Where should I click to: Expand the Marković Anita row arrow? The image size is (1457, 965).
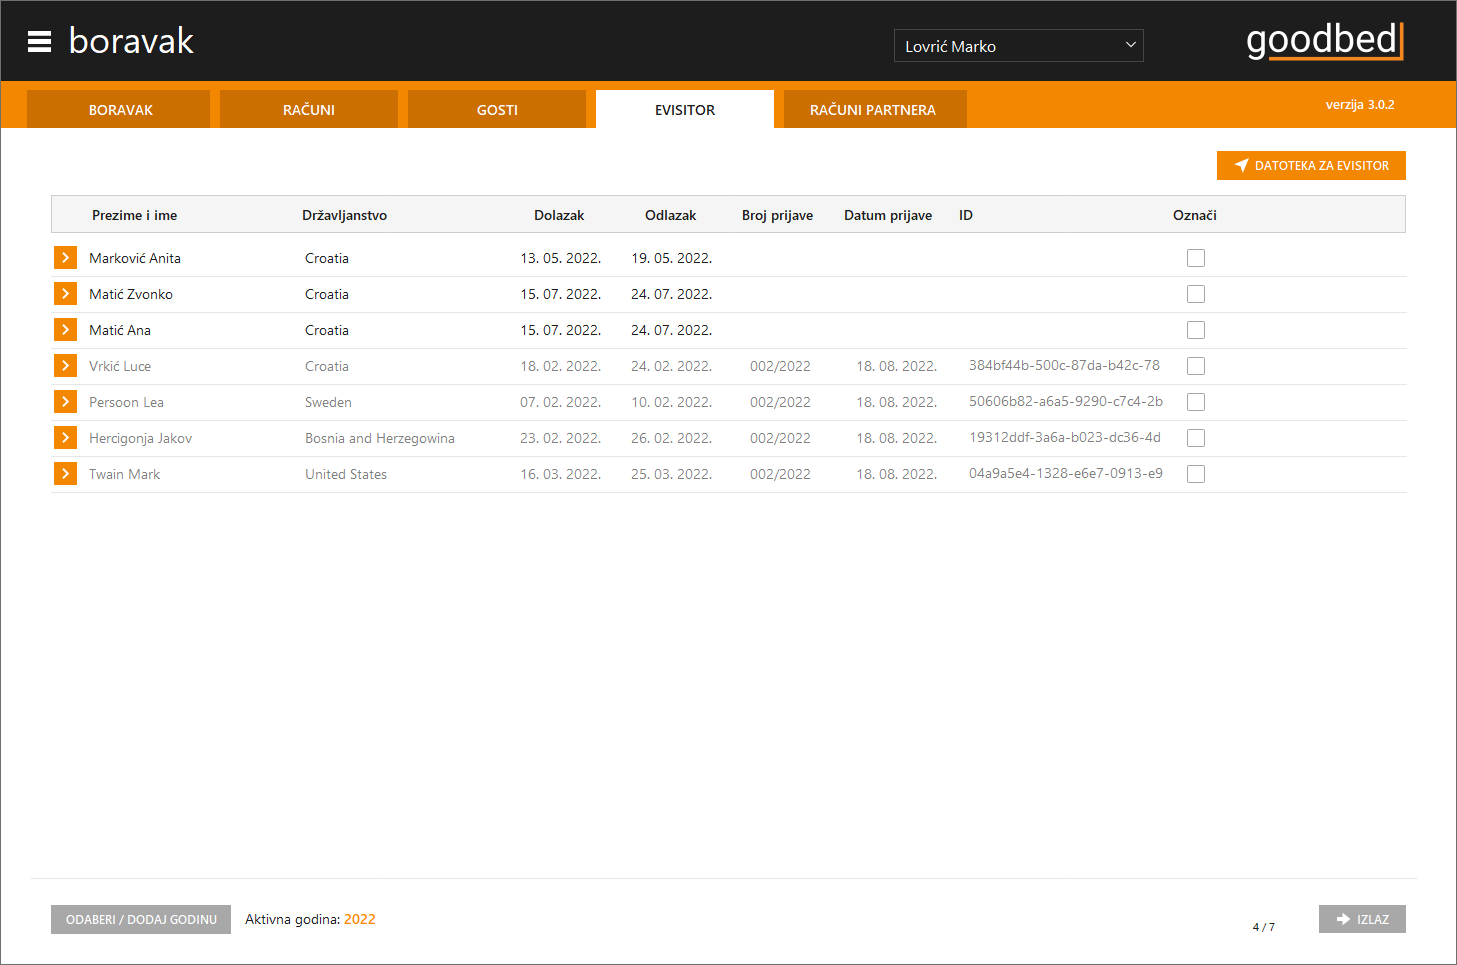65,258
